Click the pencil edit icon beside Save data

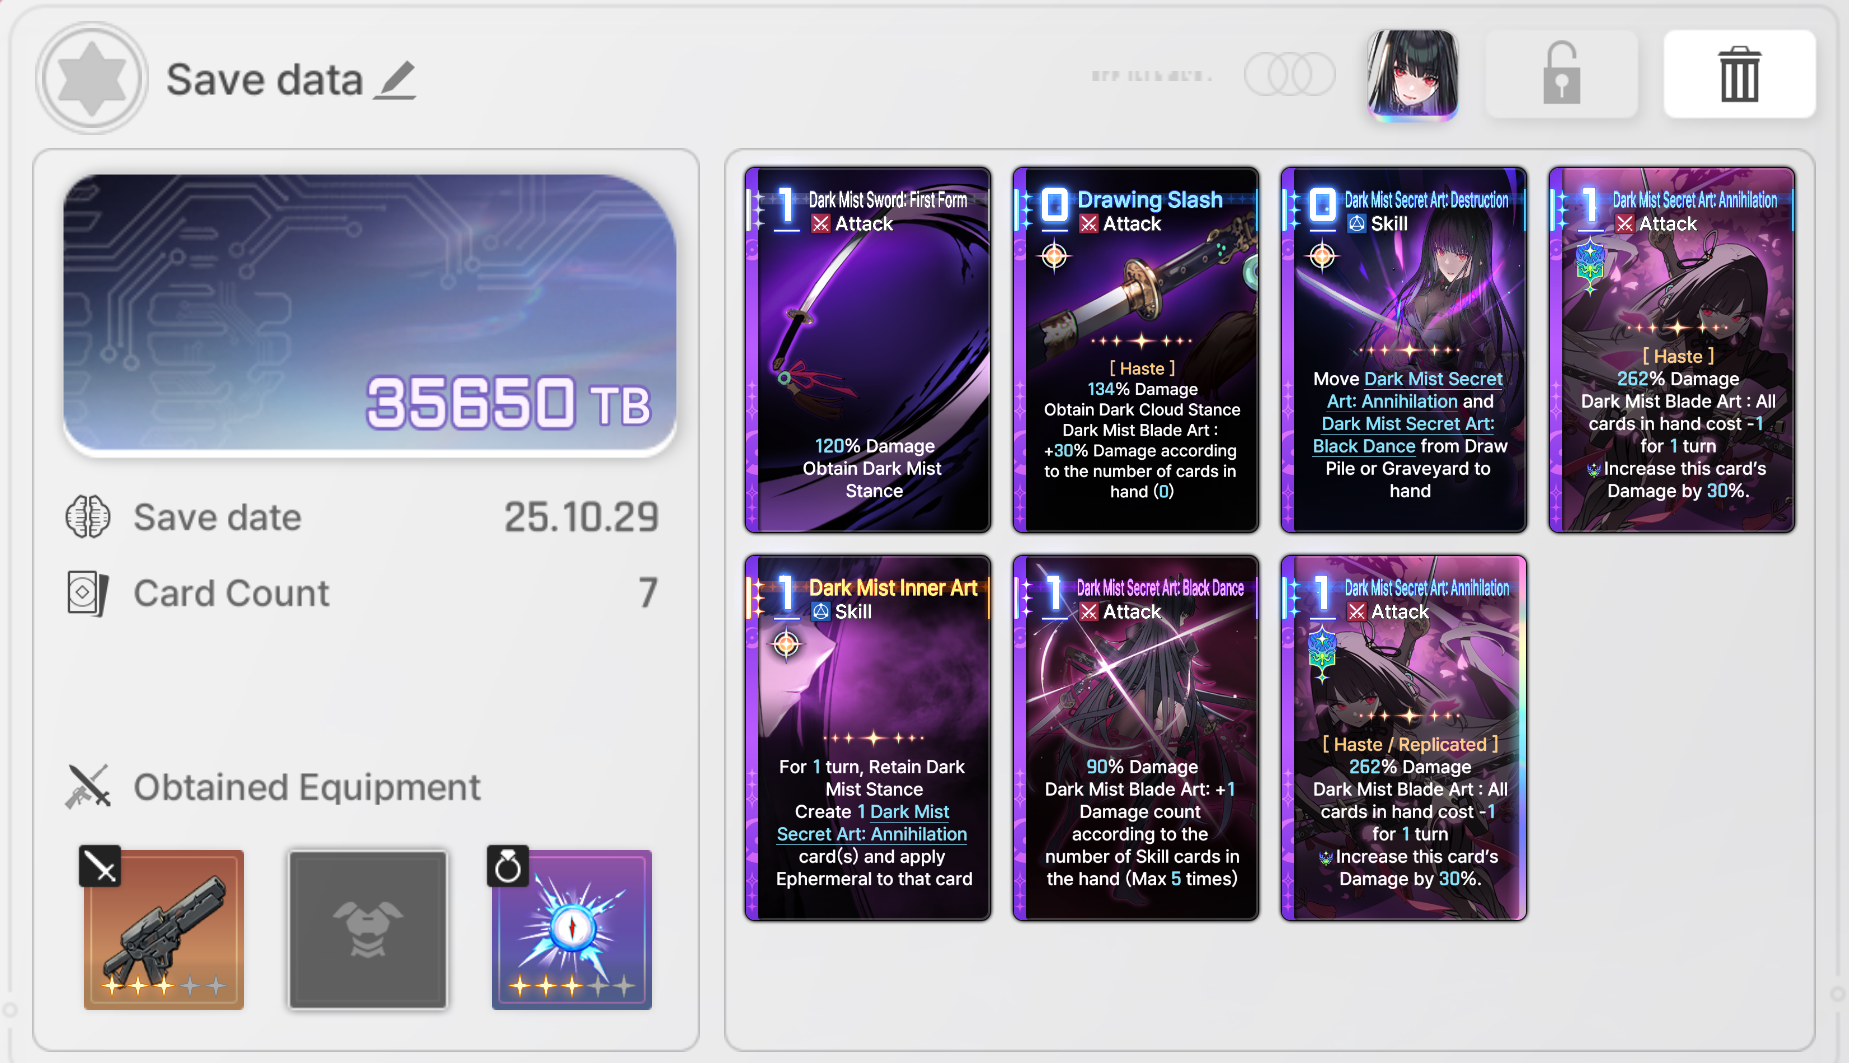pyautogui.click(x=395, y=81)
